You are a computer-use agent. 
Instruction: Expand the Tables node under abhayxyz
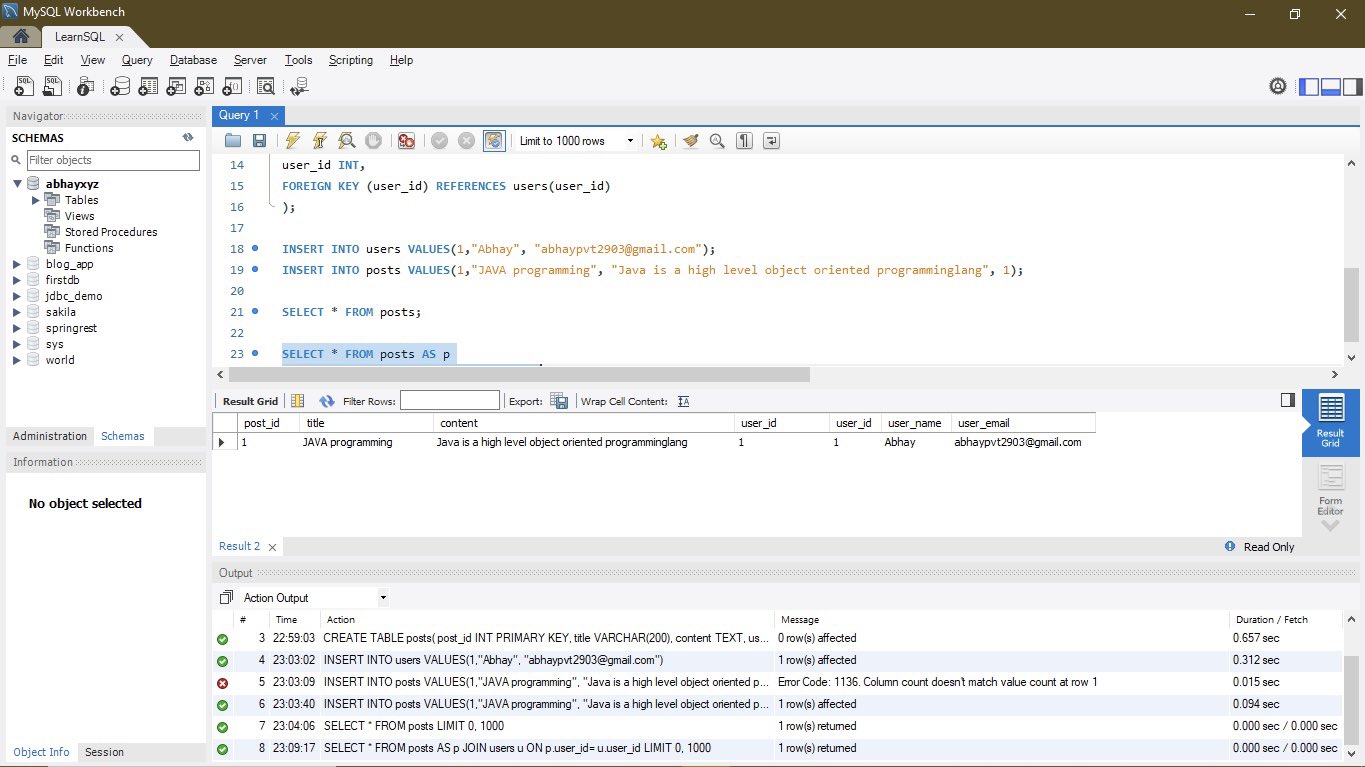[36, 200]
